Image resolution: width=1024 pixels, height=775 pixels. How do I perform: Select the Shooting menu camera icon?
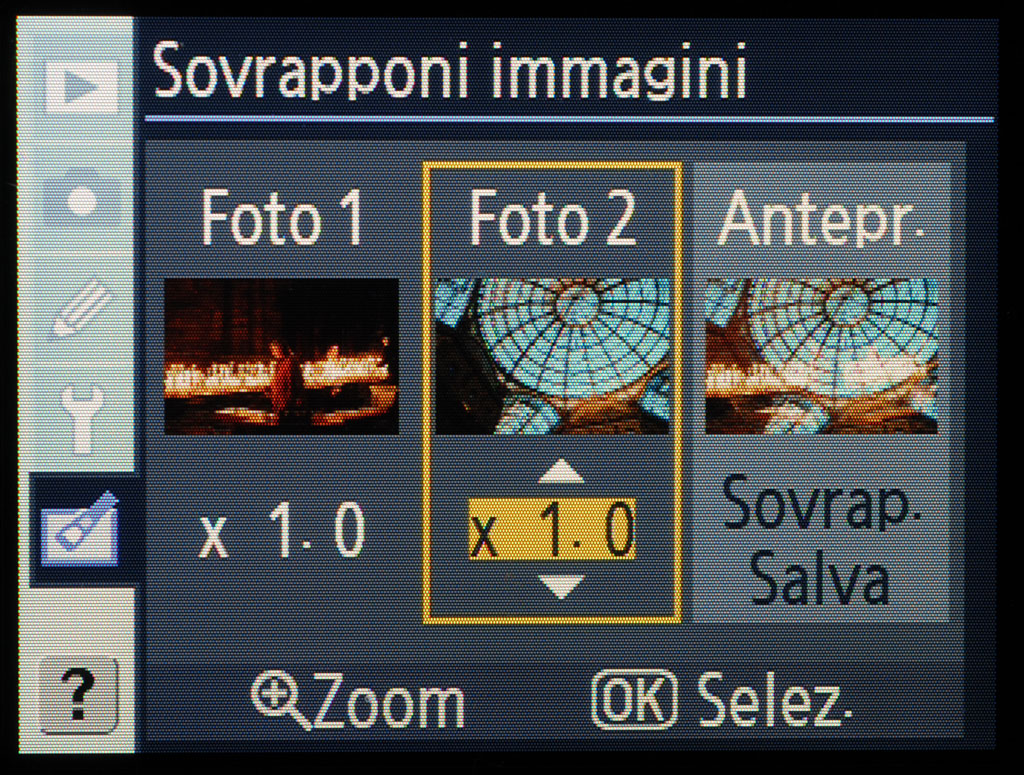point(81,197)
